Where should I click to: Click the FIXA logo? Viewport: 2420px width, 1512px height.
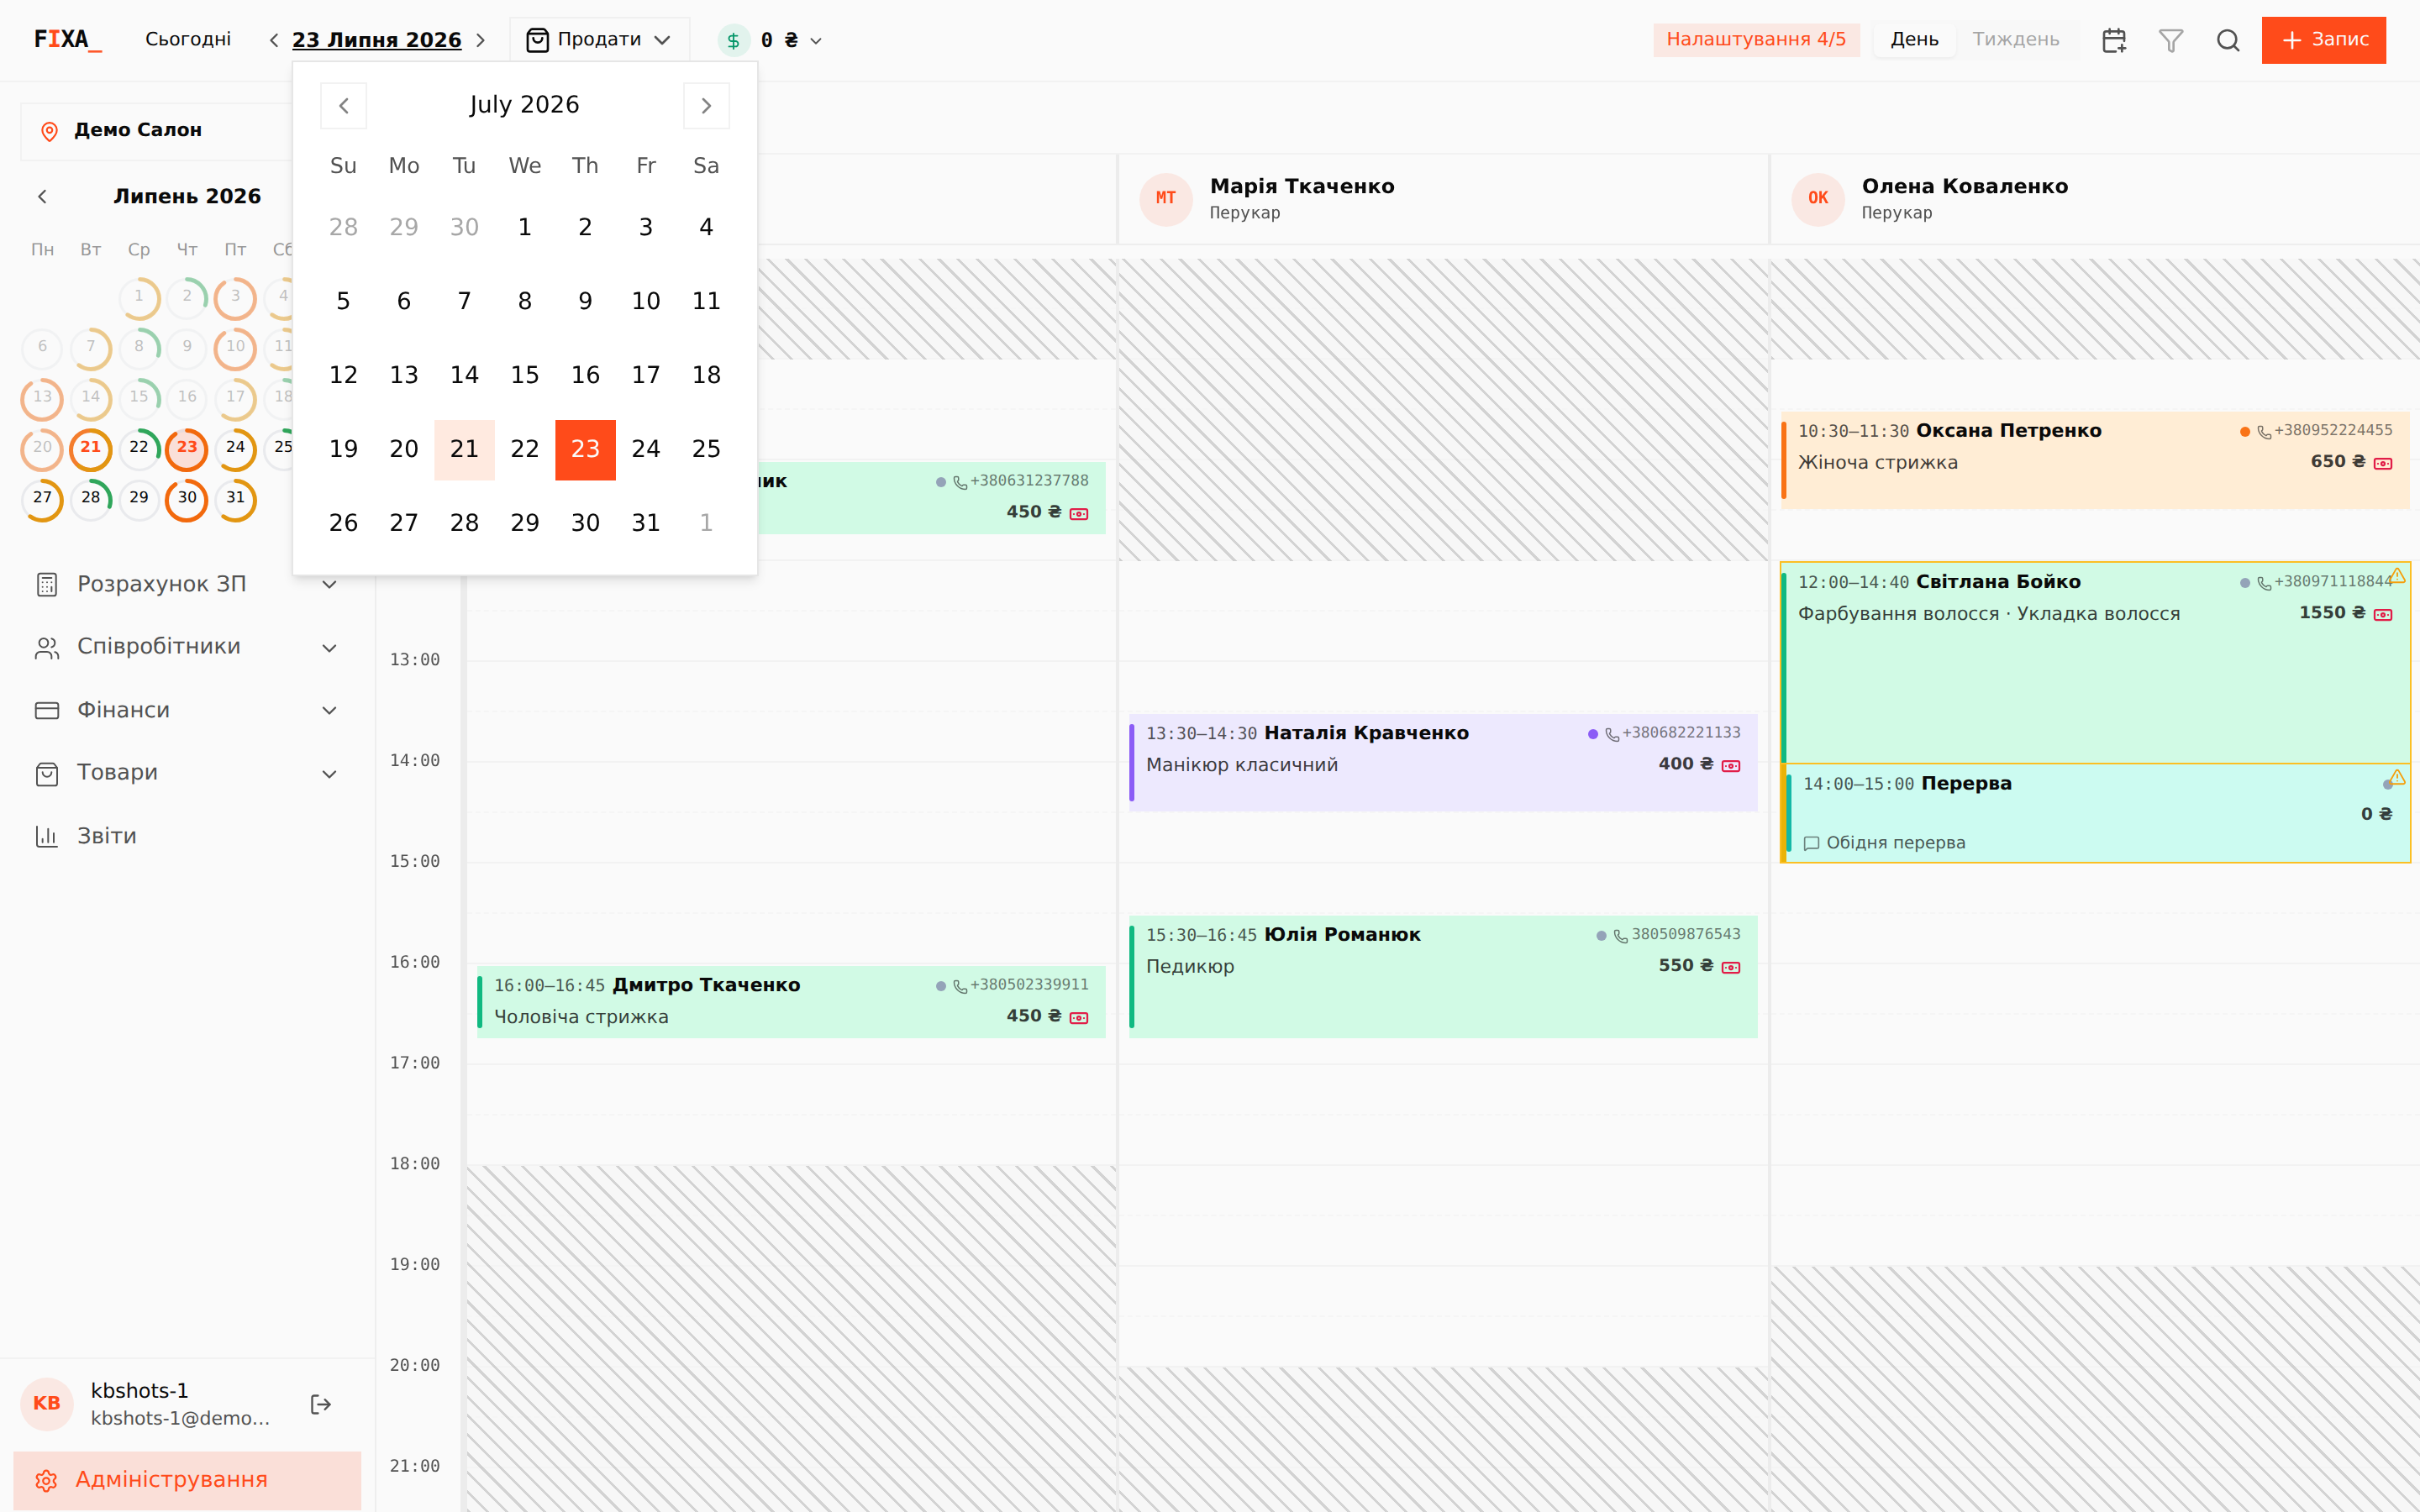pyautogui.click(x=67, y=40)
